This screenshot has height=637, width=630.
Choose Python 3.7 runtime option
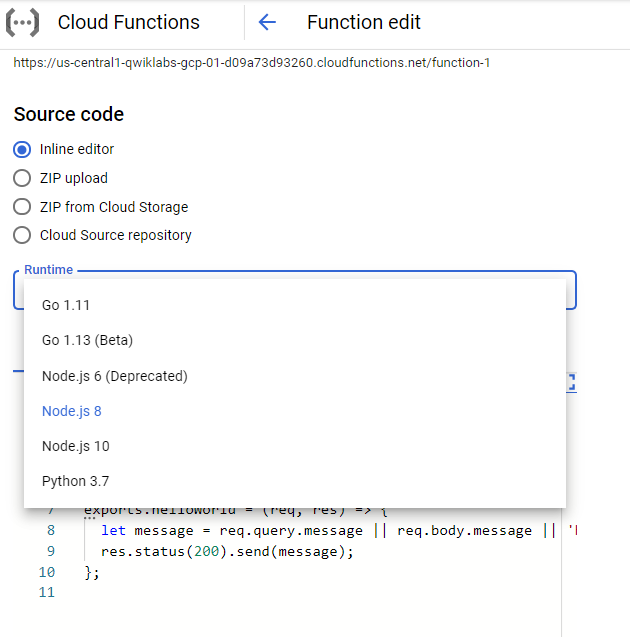point(295,481)
